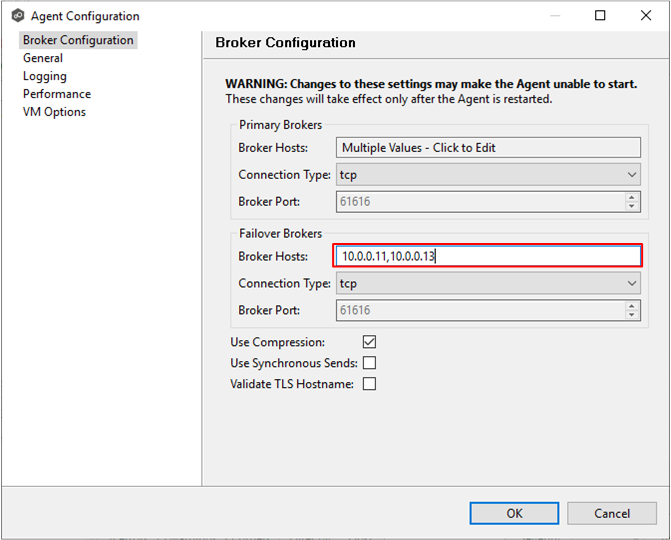Decrease the Failover Broker Port value
The width and height of the screenshot is (671, 540).
[x=632, y=315]
